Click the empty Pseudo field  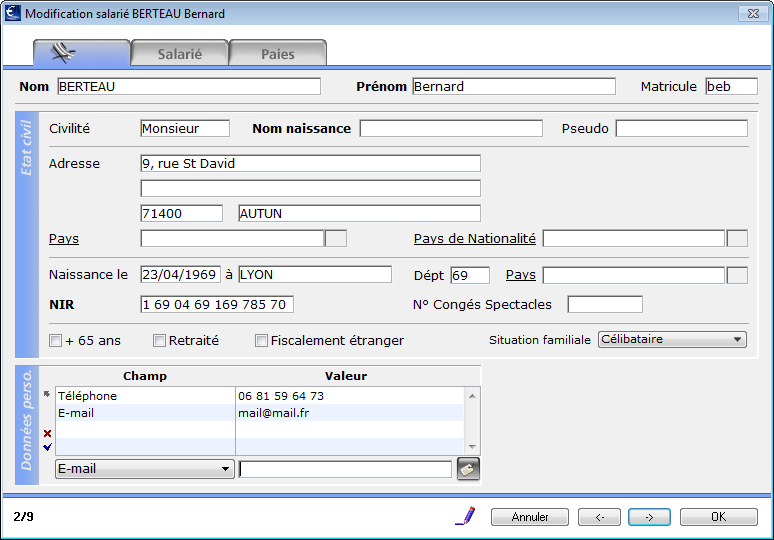(x=682, y=128)
